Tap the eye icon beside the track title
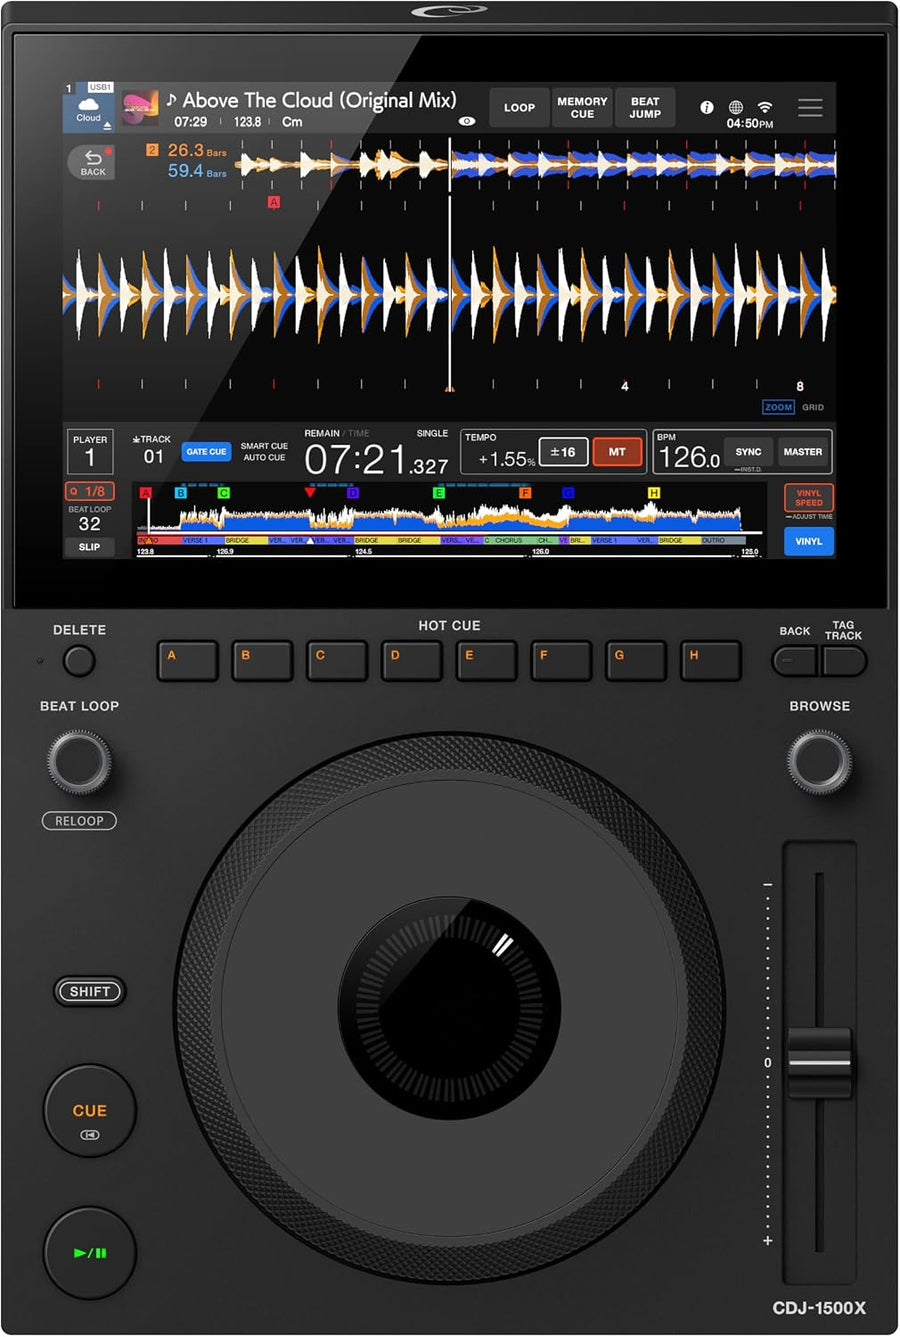900x1337 pixels. coord(466,121)
